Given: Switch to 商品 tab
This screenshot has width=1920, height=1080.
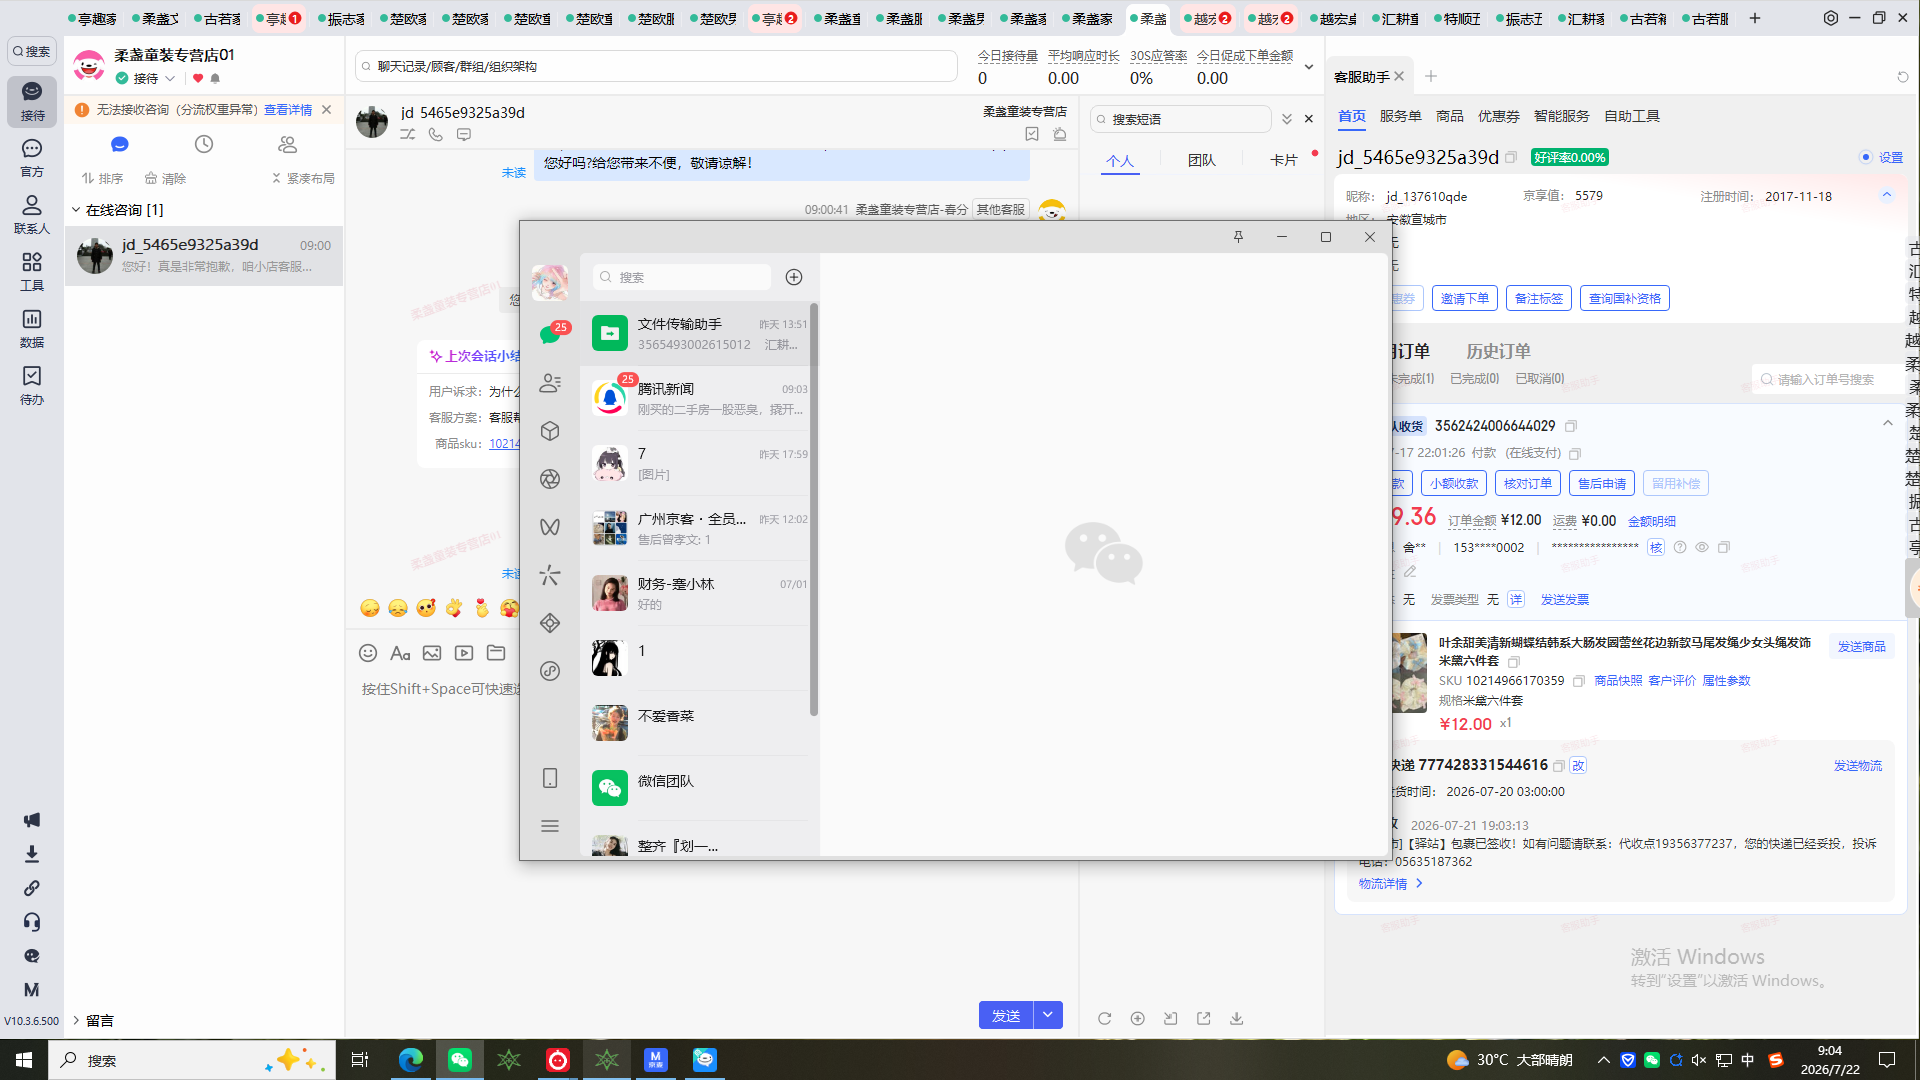Looking at the screenshot, I should point(1450,116).
